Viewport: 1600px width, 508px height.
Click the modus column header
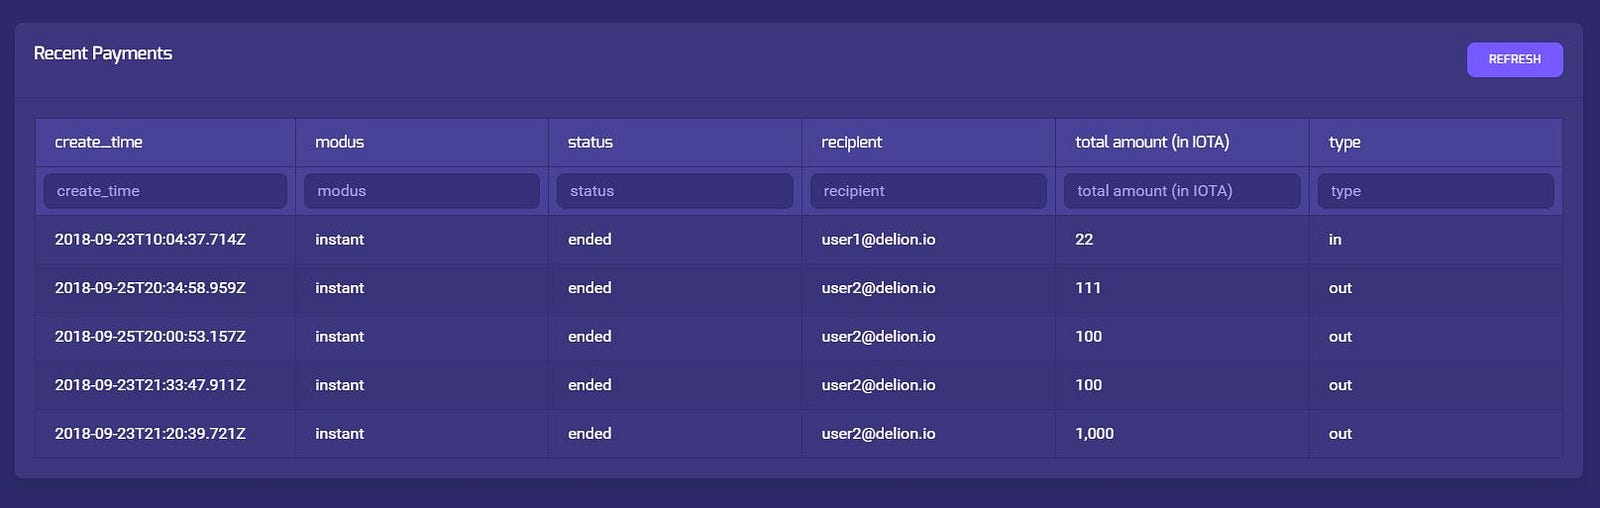340,142
